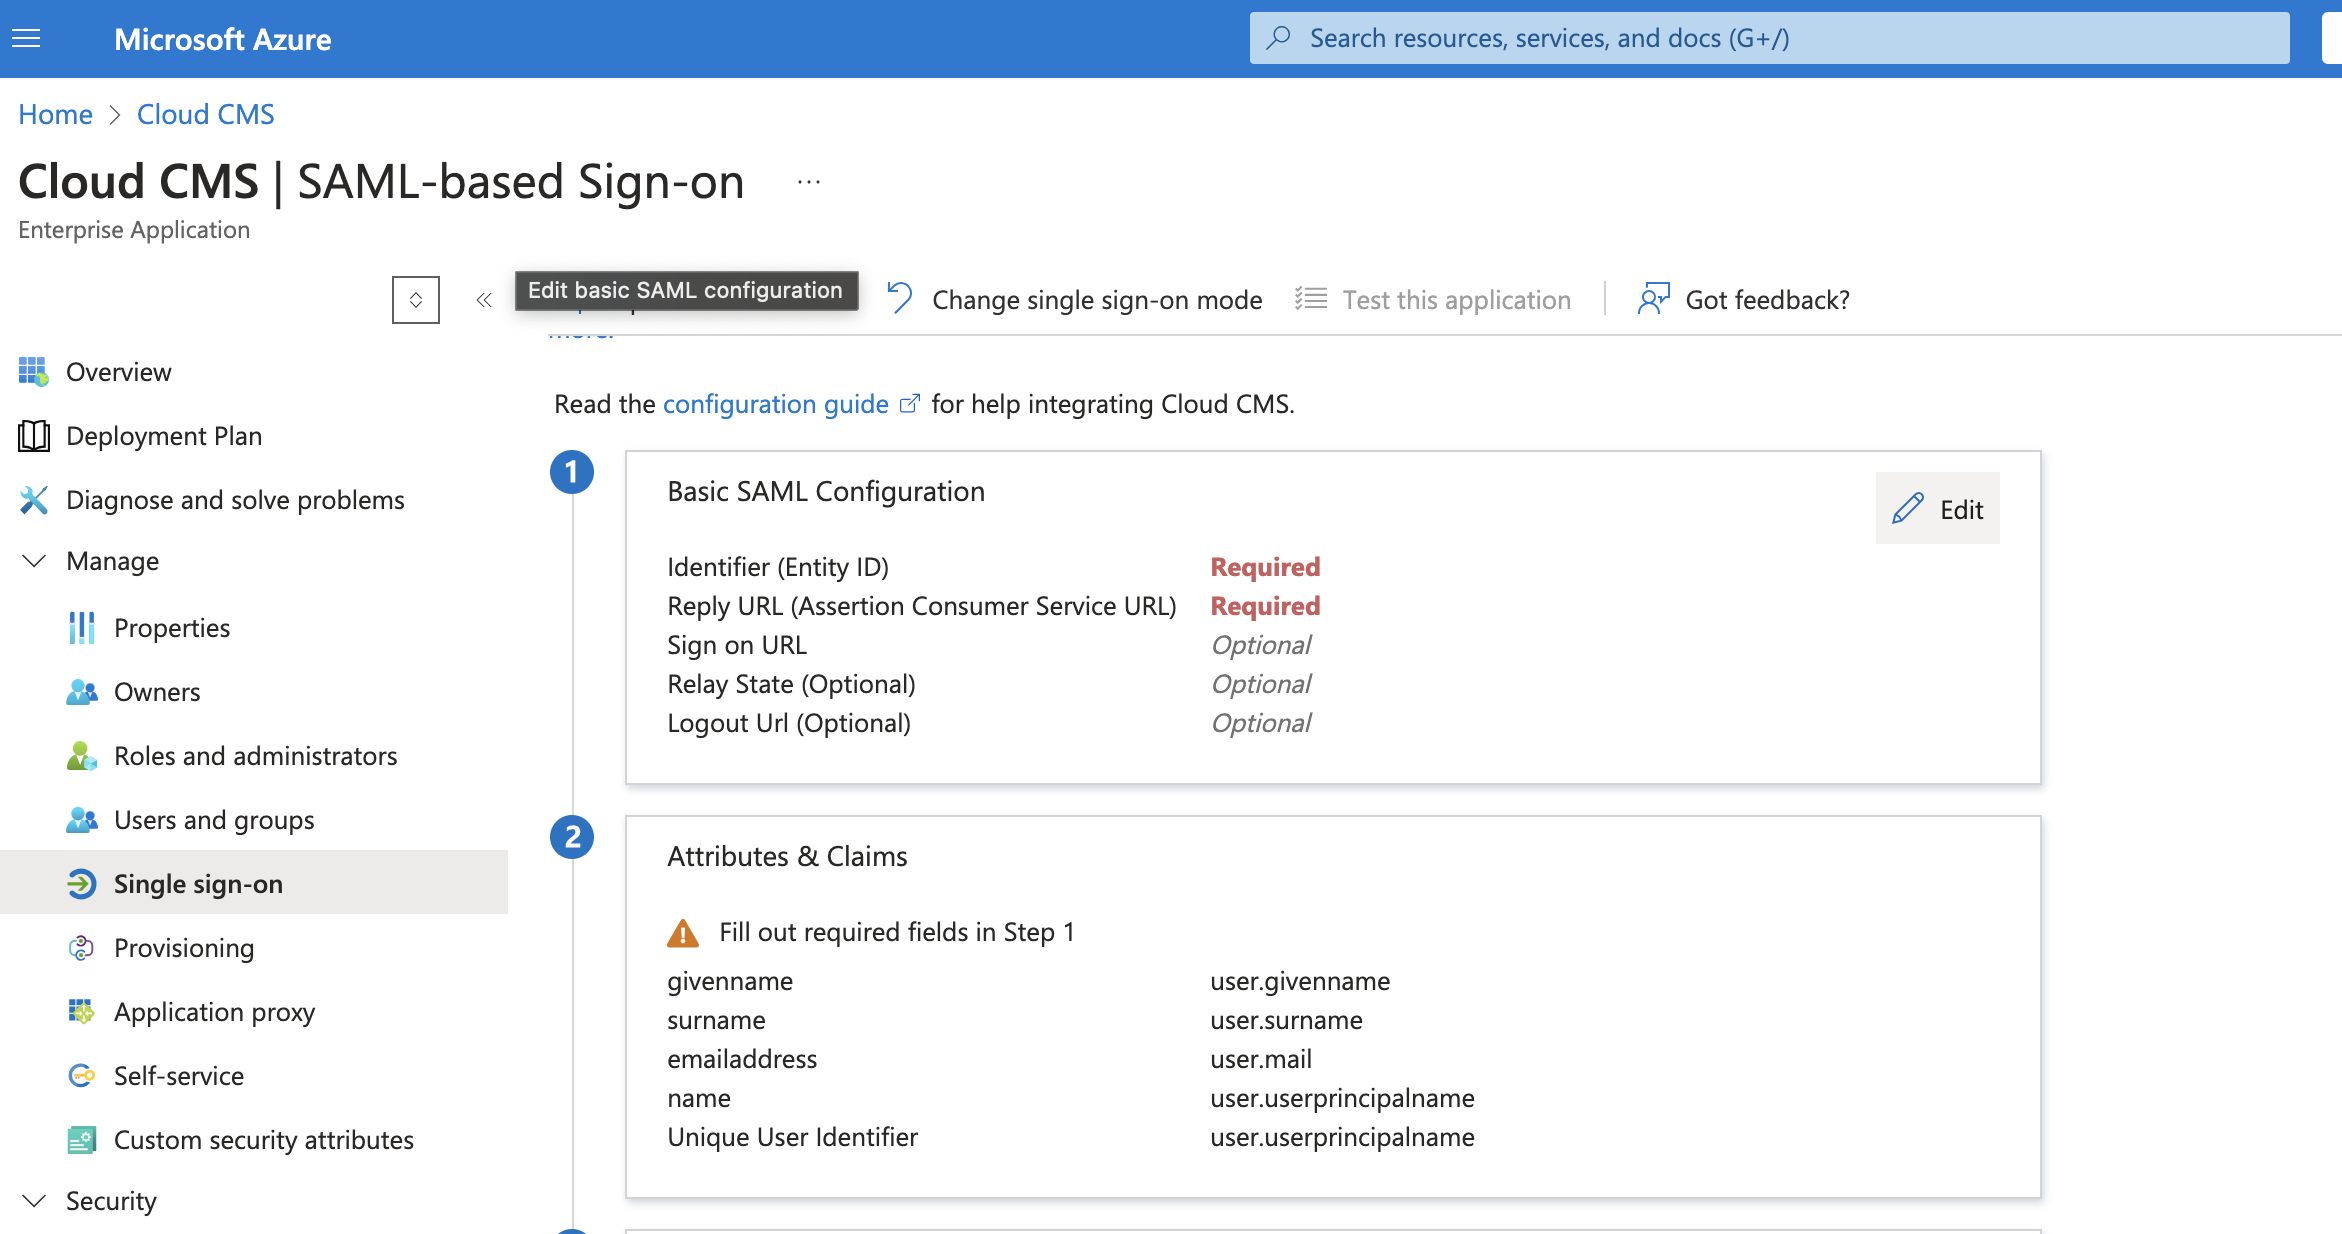Click the Users and groups icon
Viewport: 2342px width, 1234px height.
(x=81, y=820)
